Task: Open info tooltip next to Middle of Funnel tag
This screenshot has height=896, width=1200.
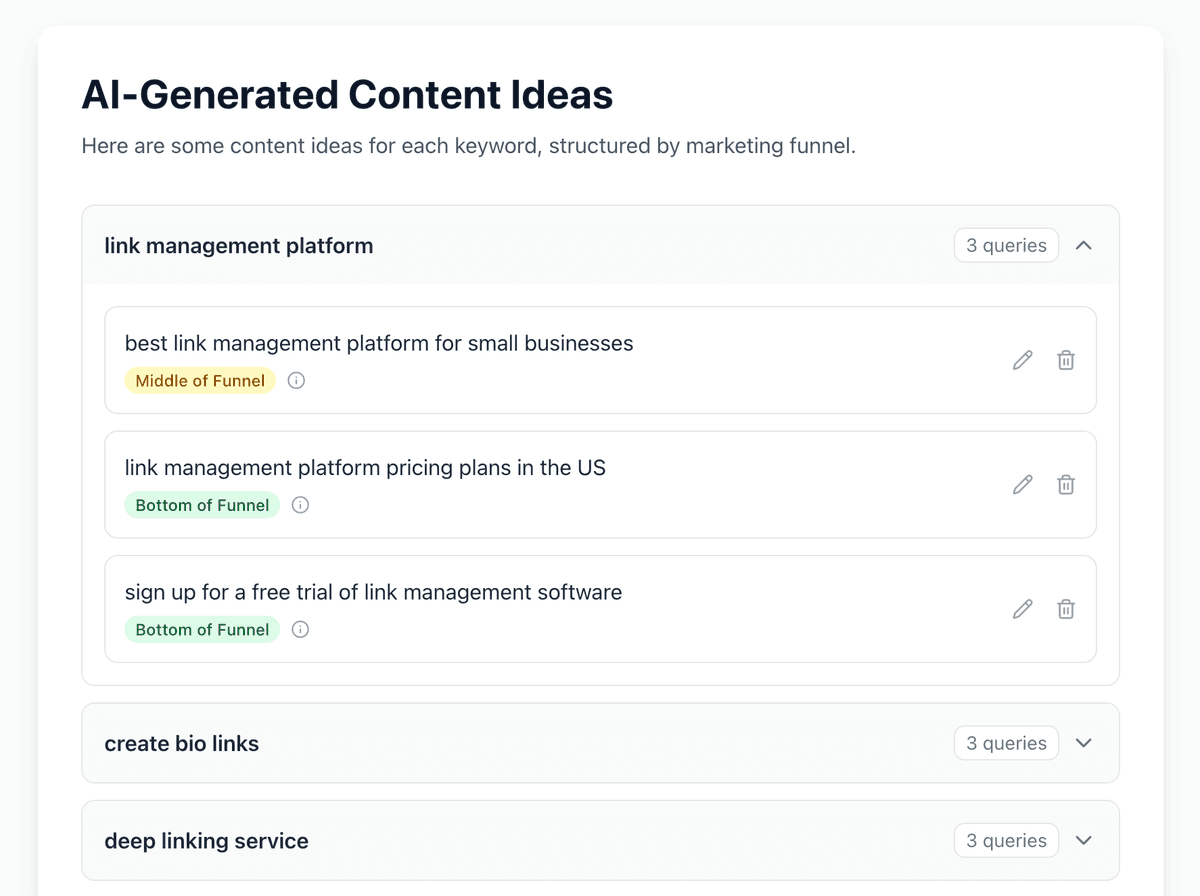Action: 296,380
